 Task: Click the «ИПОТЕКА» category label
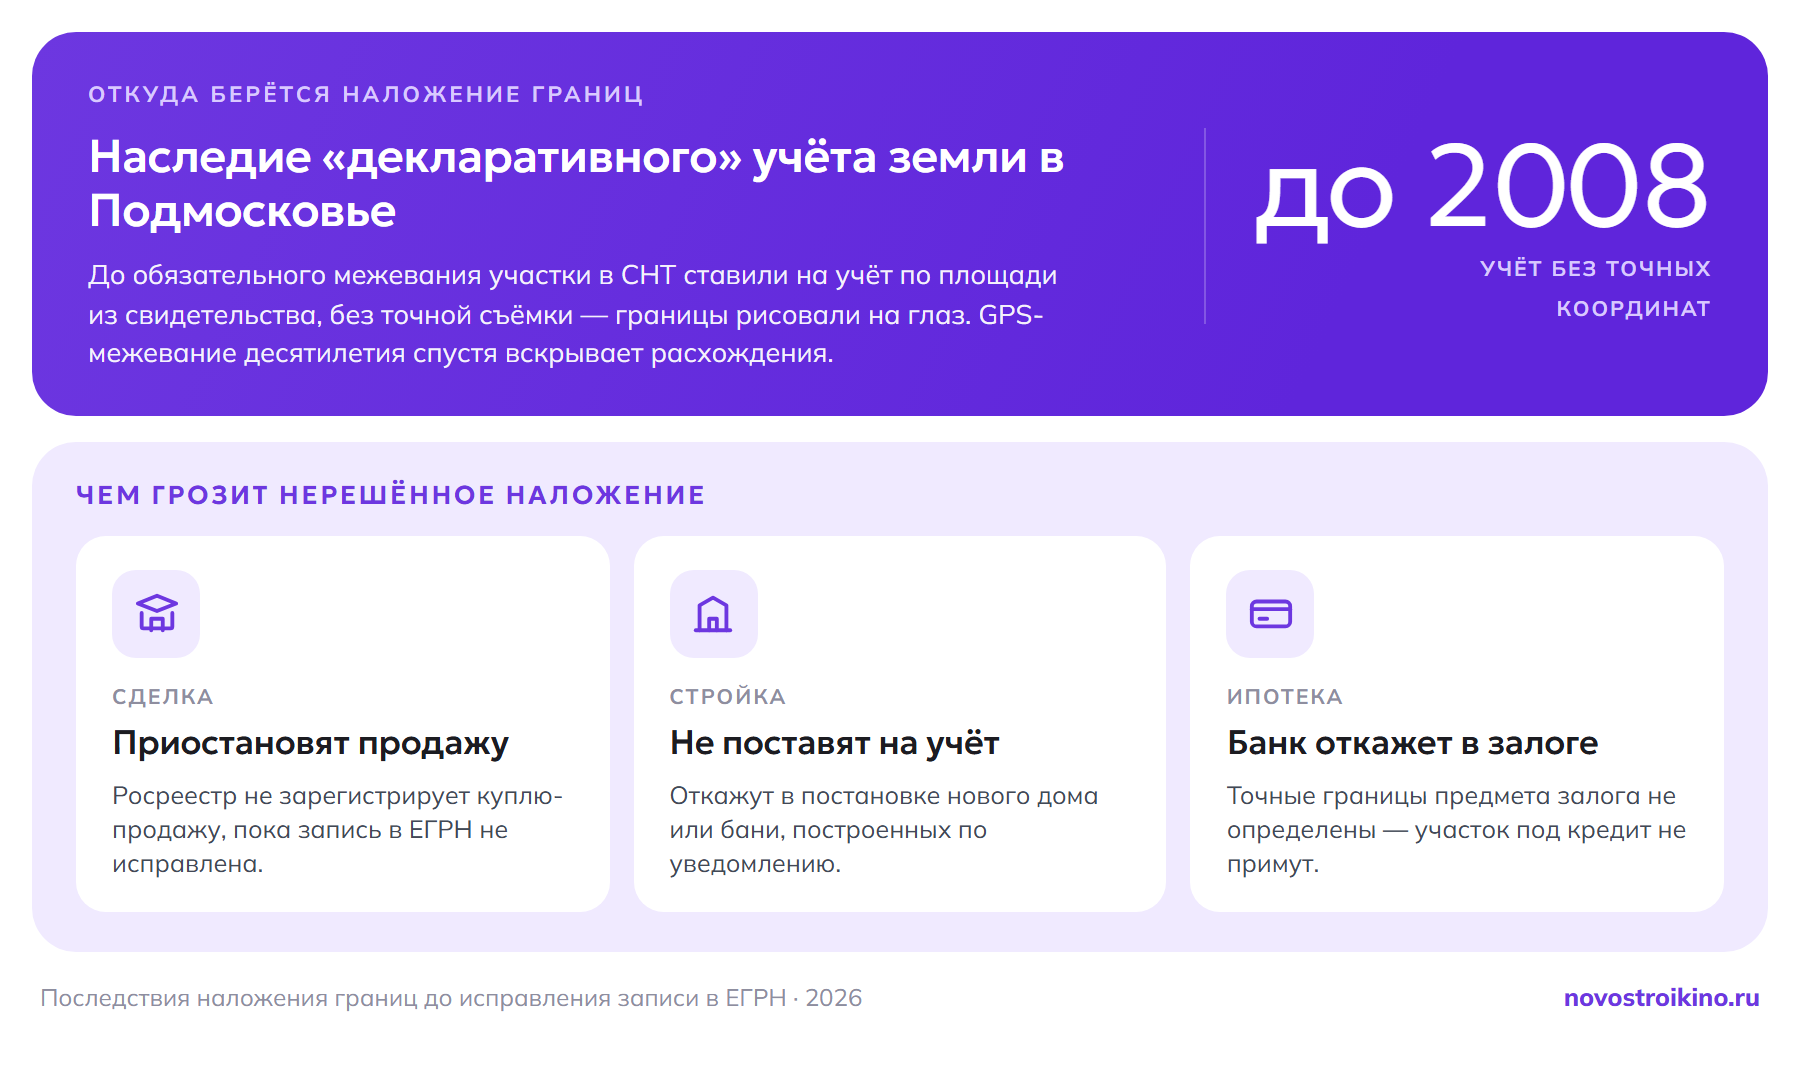pos(1285,697)
